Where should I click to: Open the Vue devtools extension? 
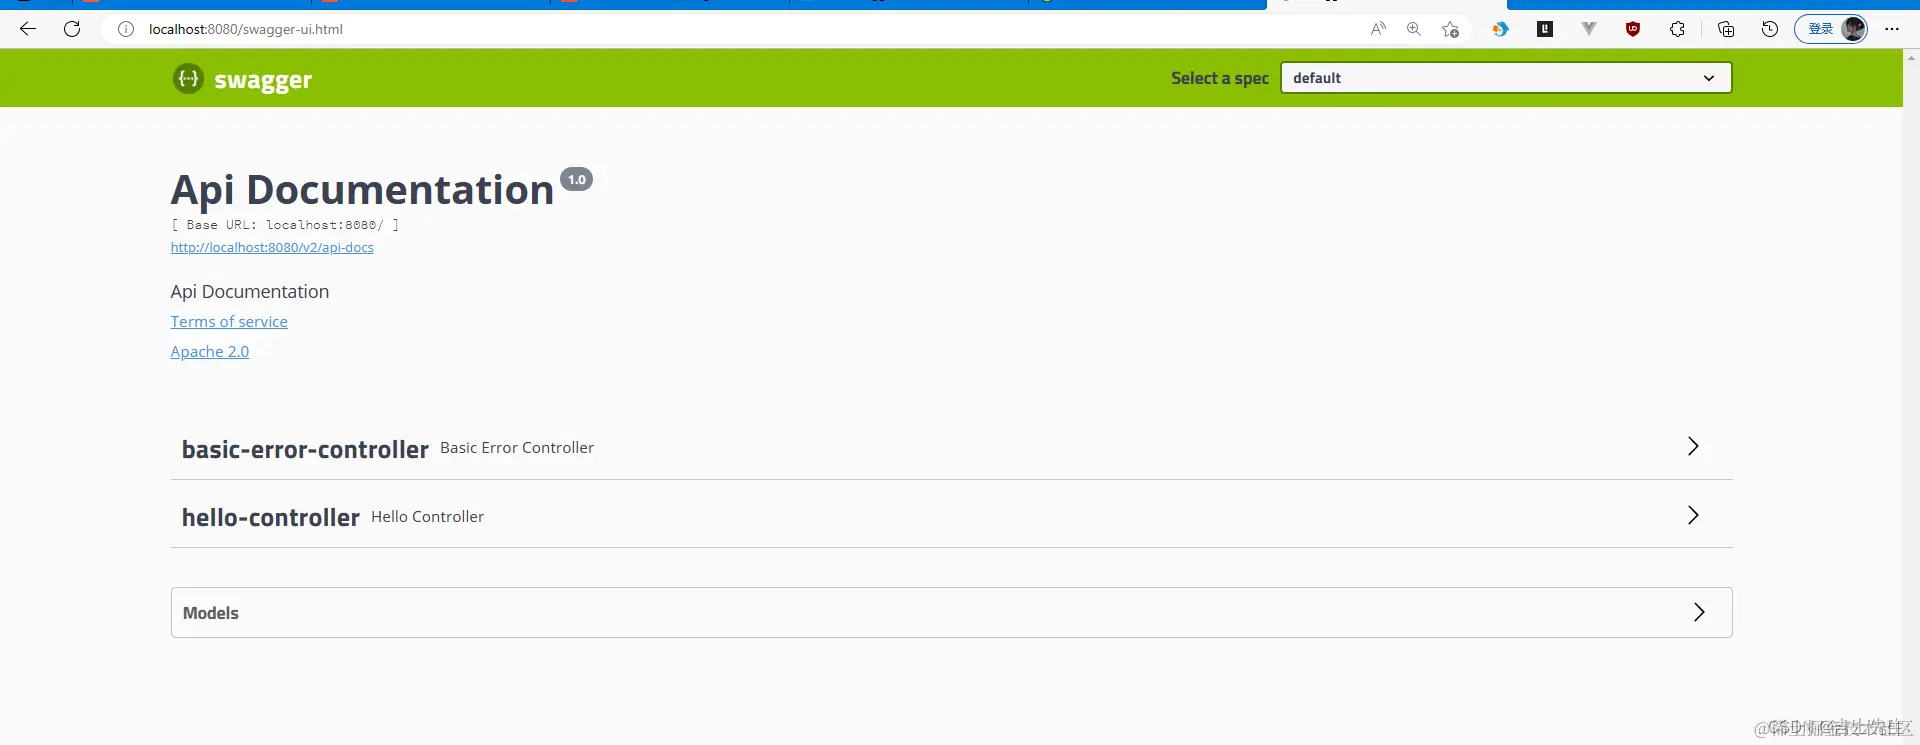(x=1589, y=29)
